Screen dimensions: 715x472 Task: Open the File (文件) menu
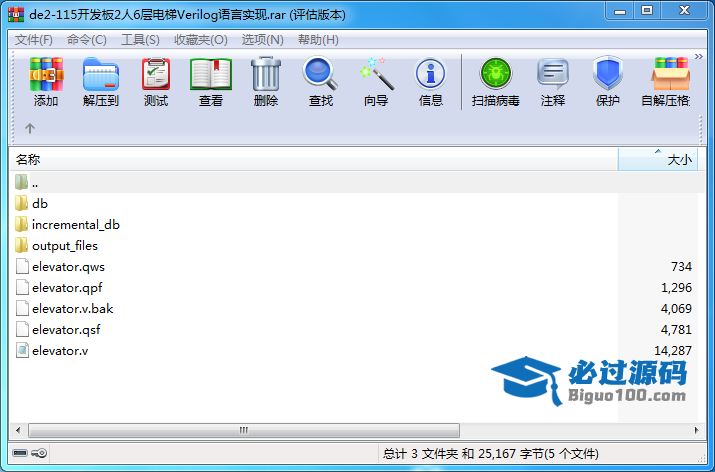click(x=34, y=40)
